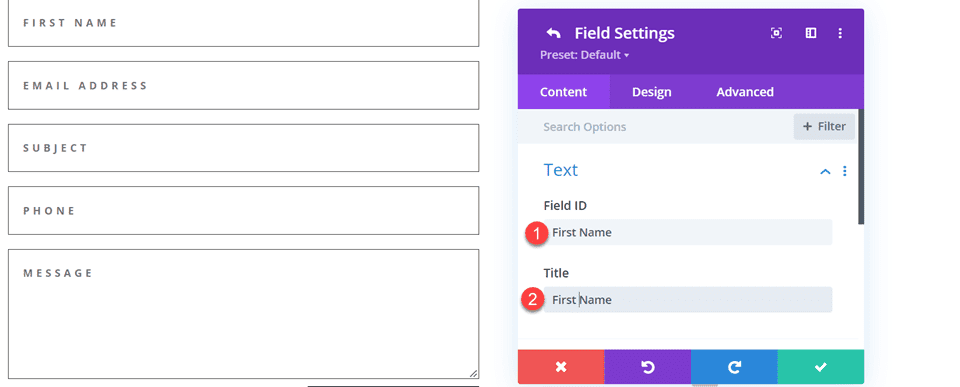Click the snap modal sidebar layout icon
Image resolution: width=960 pixels, height=387 pixels.
[x=811, y=33]
